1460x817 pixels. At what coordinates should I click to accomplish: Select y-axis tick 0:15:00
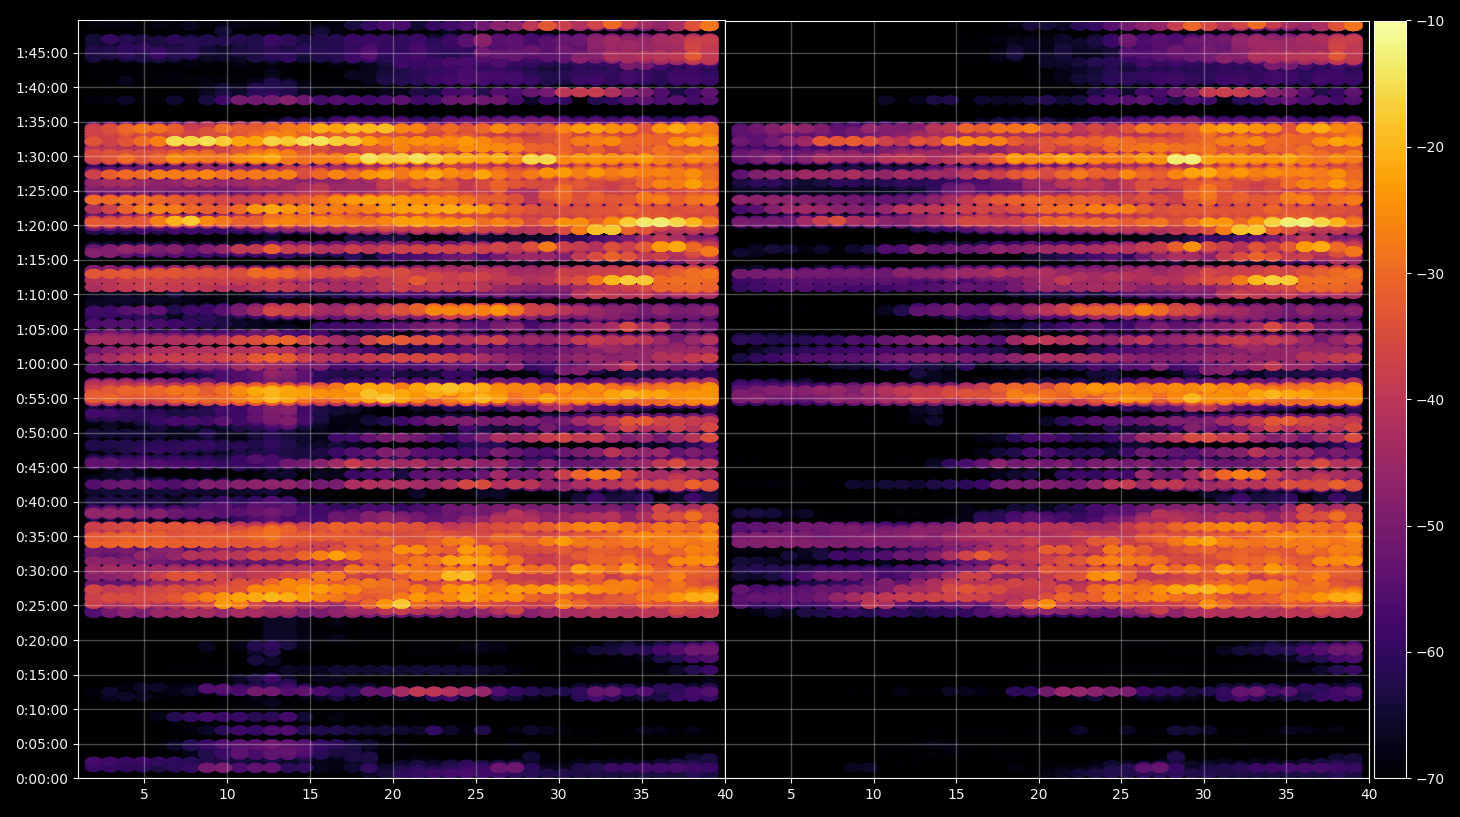pyautogui.click(x=42, y=675)
